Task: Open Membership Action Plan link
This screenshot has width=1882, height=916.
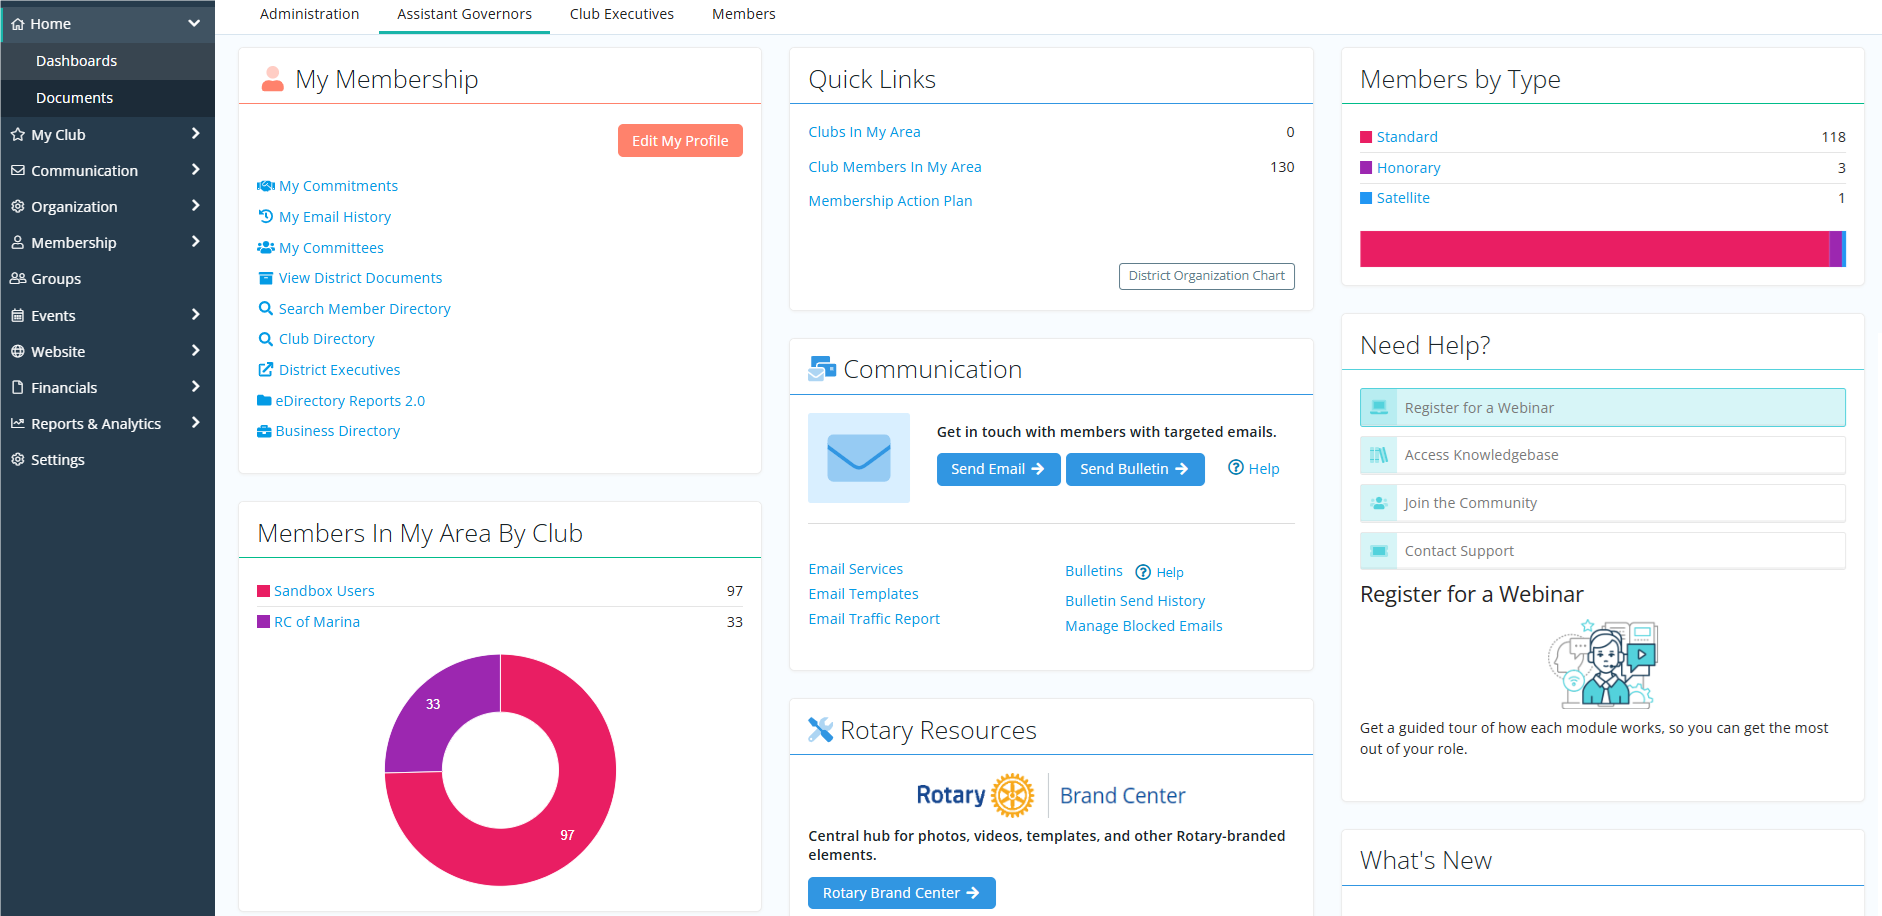Action: [x=890, y=201]
